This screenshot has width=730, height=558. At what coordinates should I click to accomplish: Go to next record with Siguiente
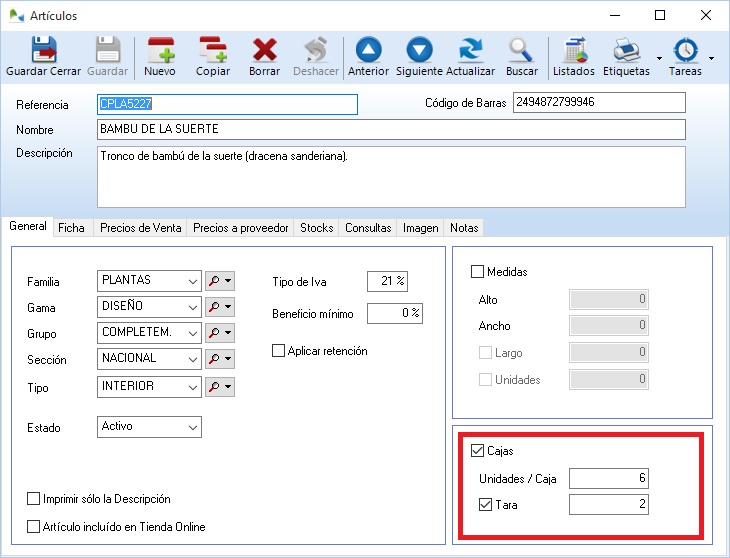coord(419,51)
